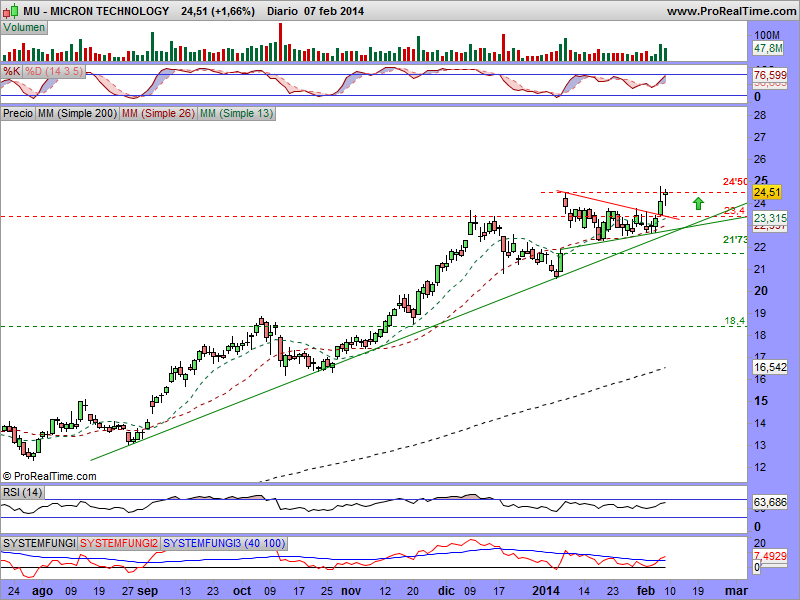Click the green up arrow on the price chart

(x=698, y=204)
